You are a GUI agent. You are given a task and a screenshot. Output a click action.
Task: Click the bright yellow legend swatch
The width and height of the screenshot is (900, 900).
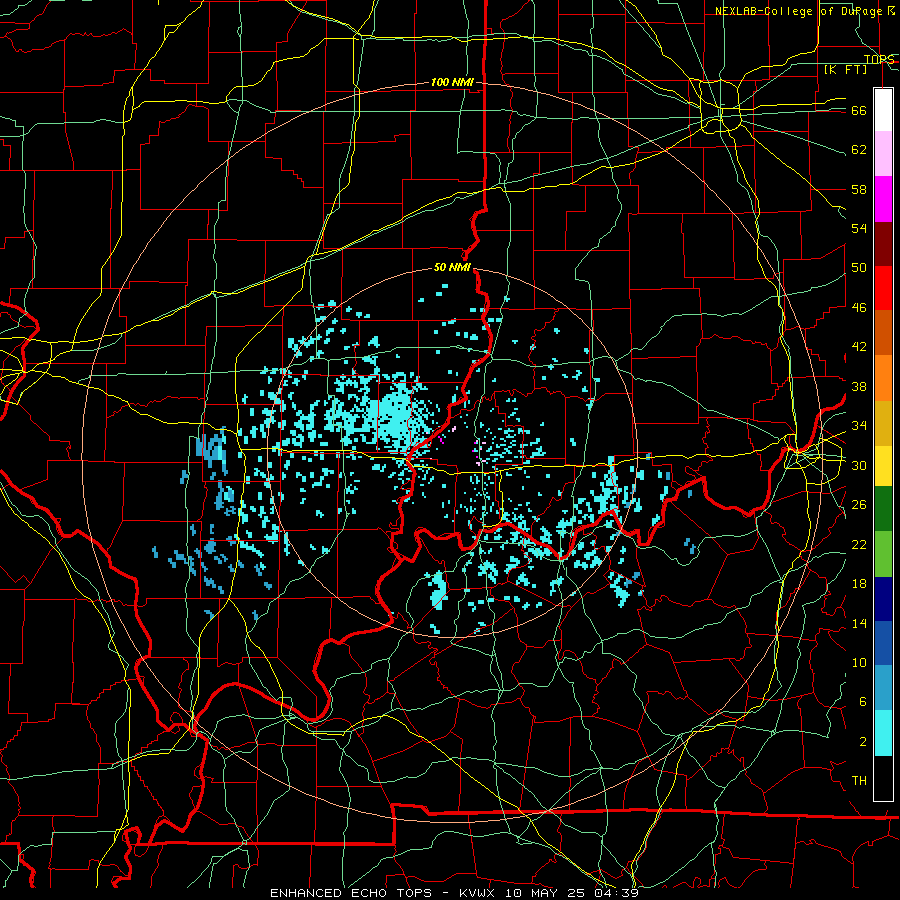(883, 466)
